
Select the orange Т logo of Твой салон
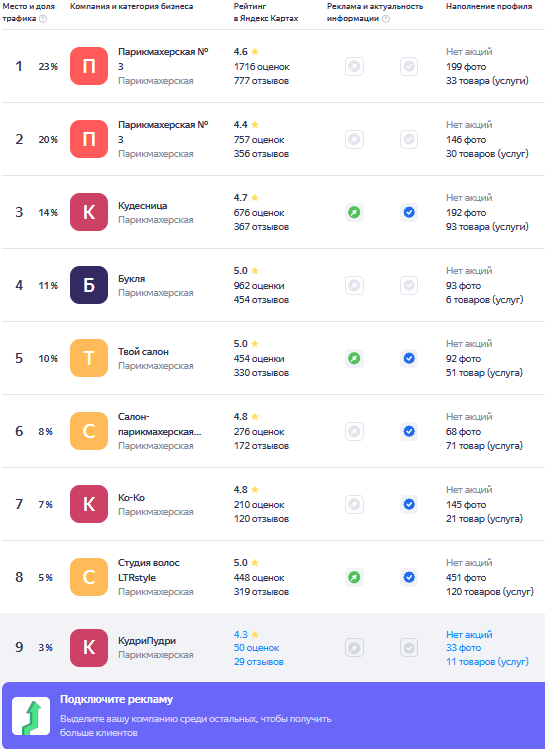point(89,358)
